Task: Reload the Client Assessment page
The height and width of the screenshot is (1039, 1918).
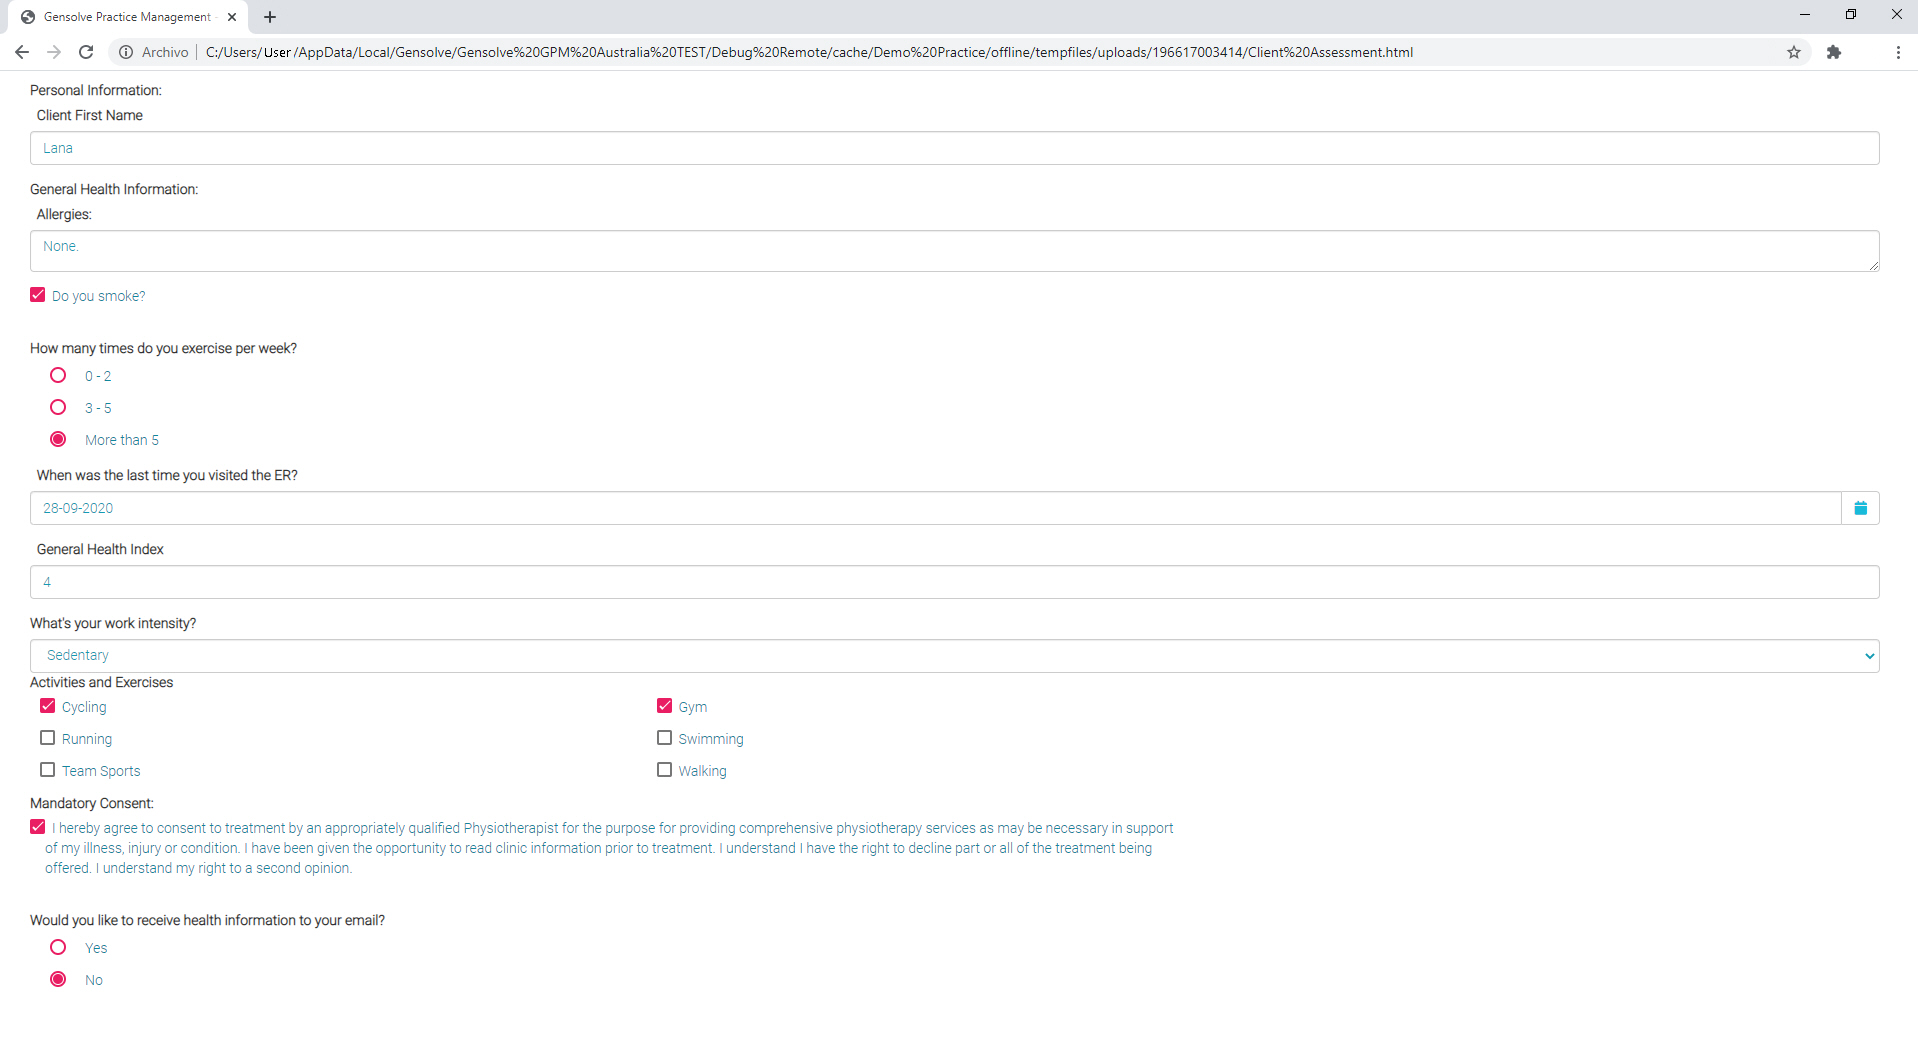Action: (86, 52)
